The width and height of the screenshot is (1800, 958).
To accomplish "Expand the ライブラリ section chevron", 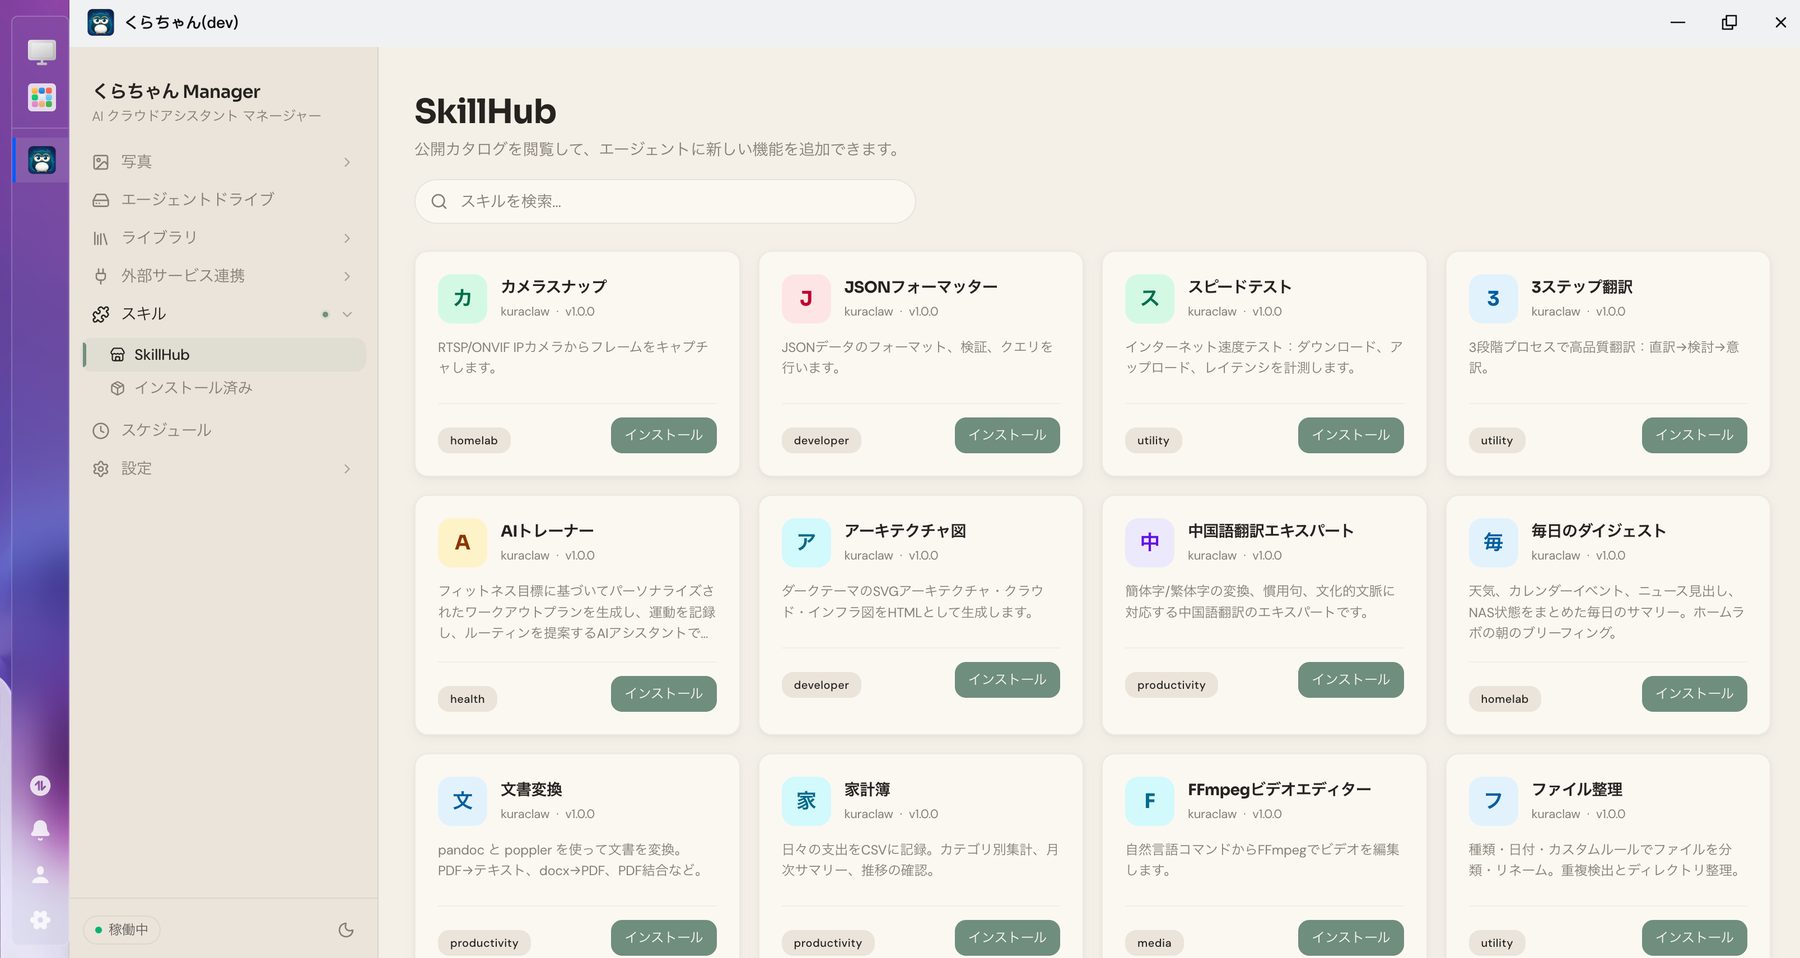I will point(347,238).
